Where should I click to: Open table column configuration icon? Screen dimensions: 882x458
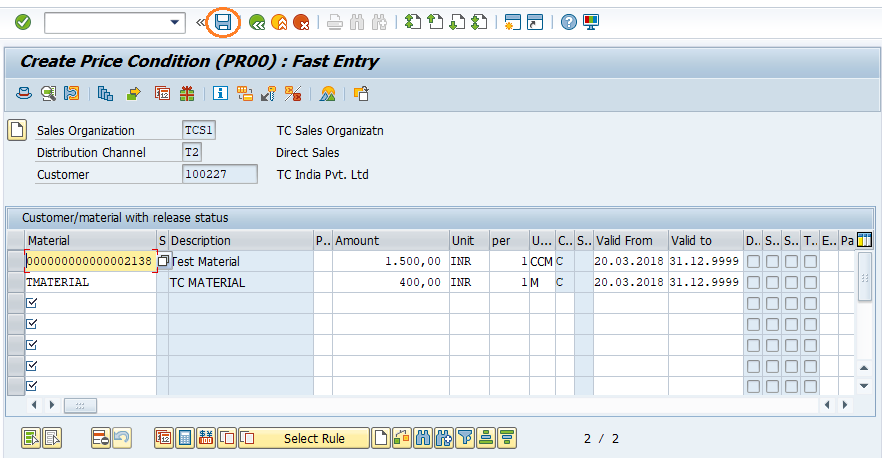pos(864,240)
